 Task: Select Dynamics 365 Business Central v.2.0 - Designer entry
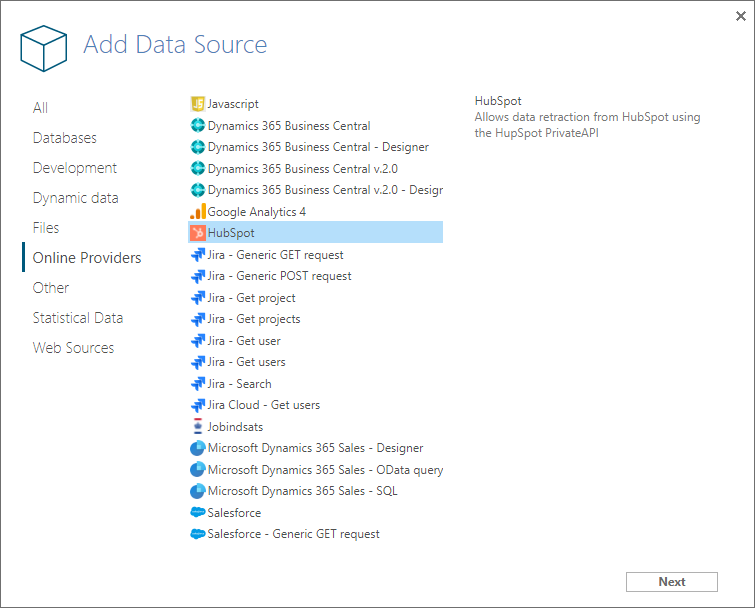(x=315, y=190)
